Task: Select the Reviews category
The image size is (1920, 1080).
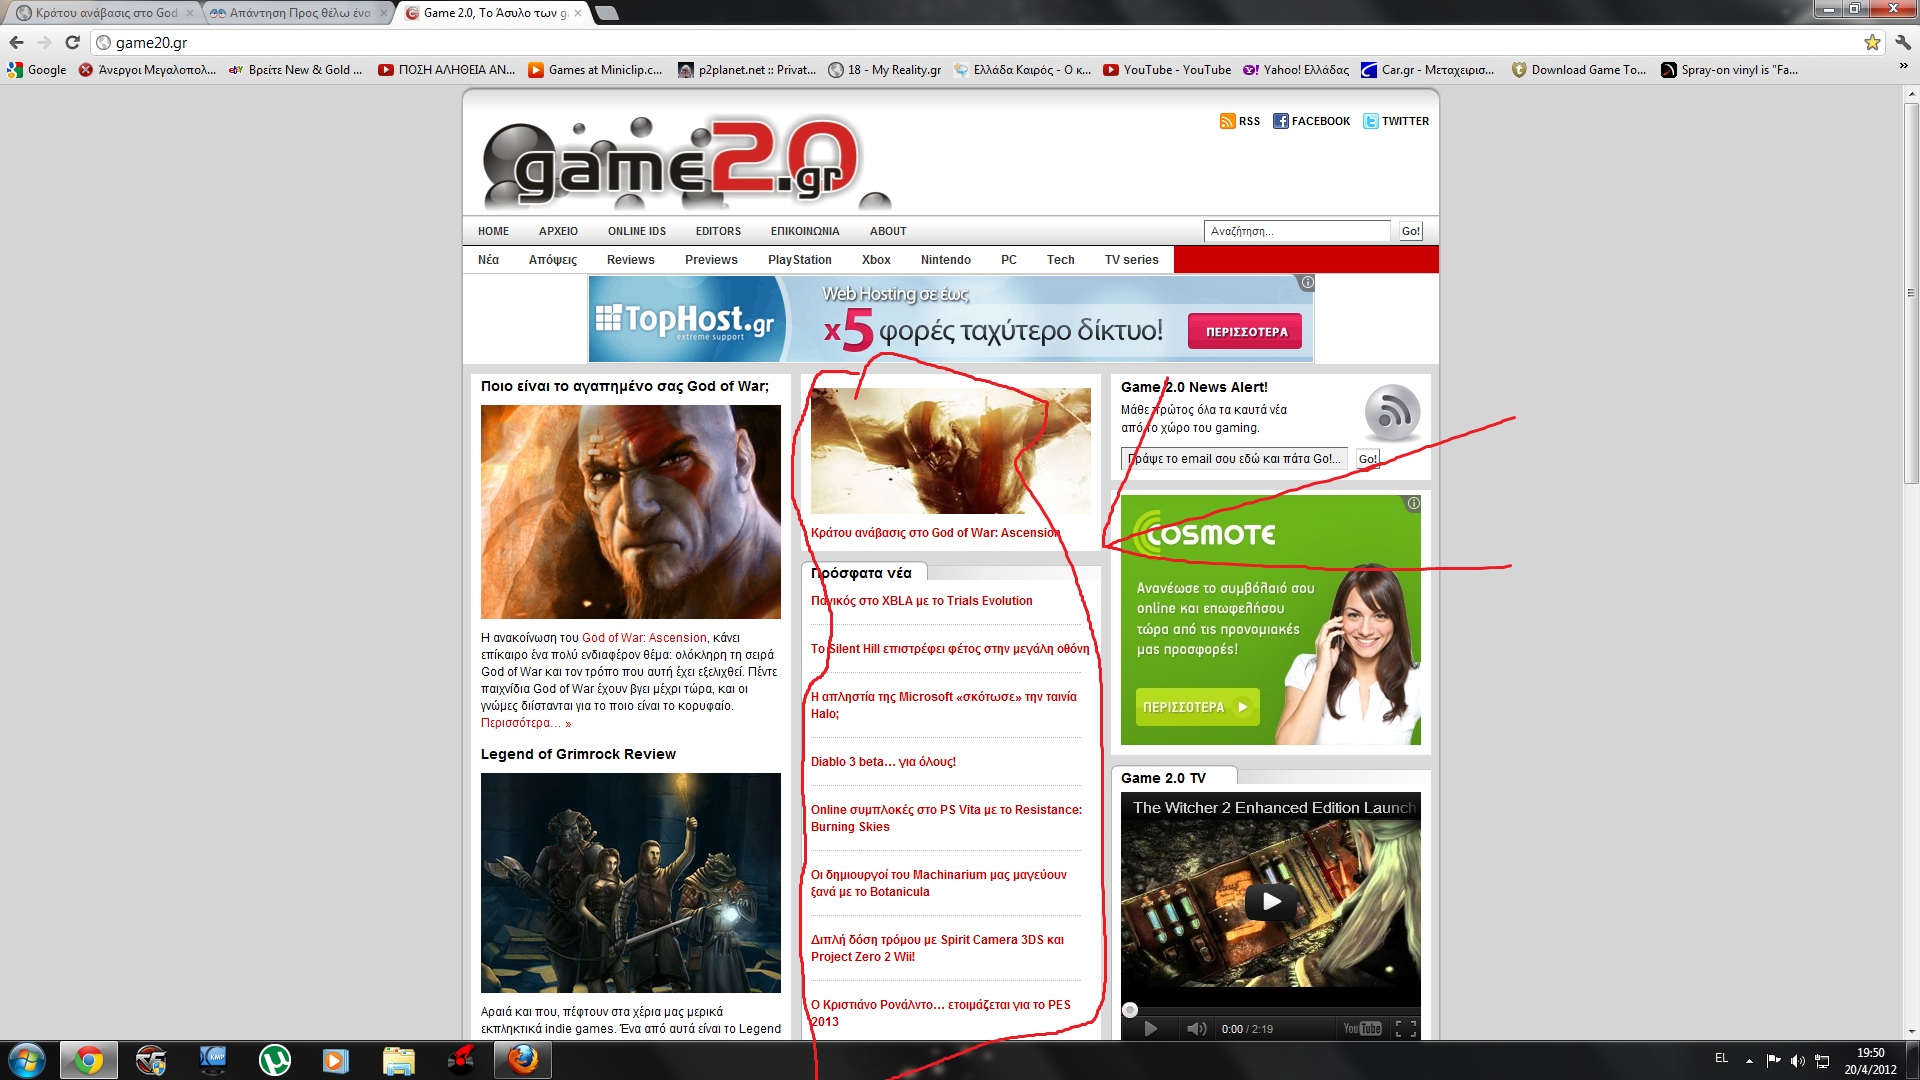Action: pos(630,260)
